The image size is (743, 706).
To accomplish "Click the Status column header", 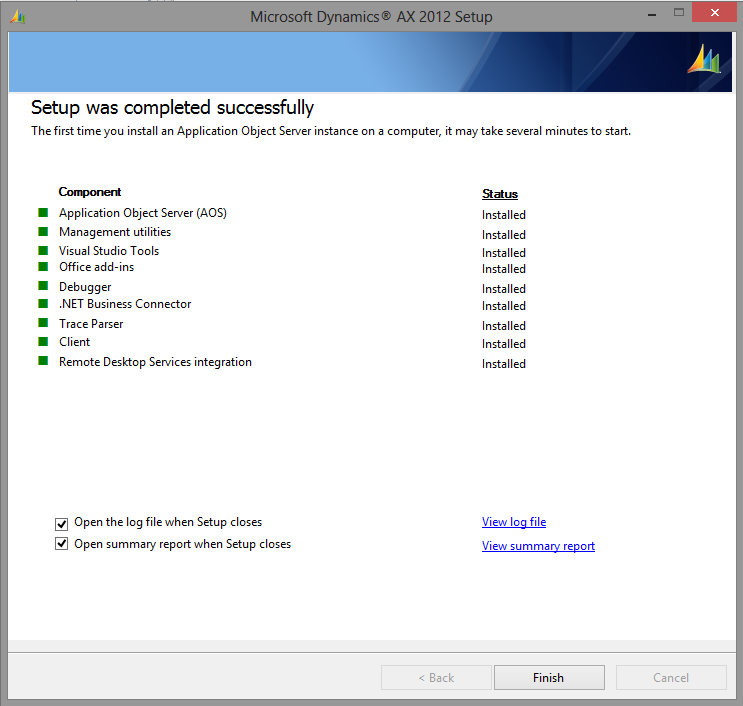I will point(499,194).
